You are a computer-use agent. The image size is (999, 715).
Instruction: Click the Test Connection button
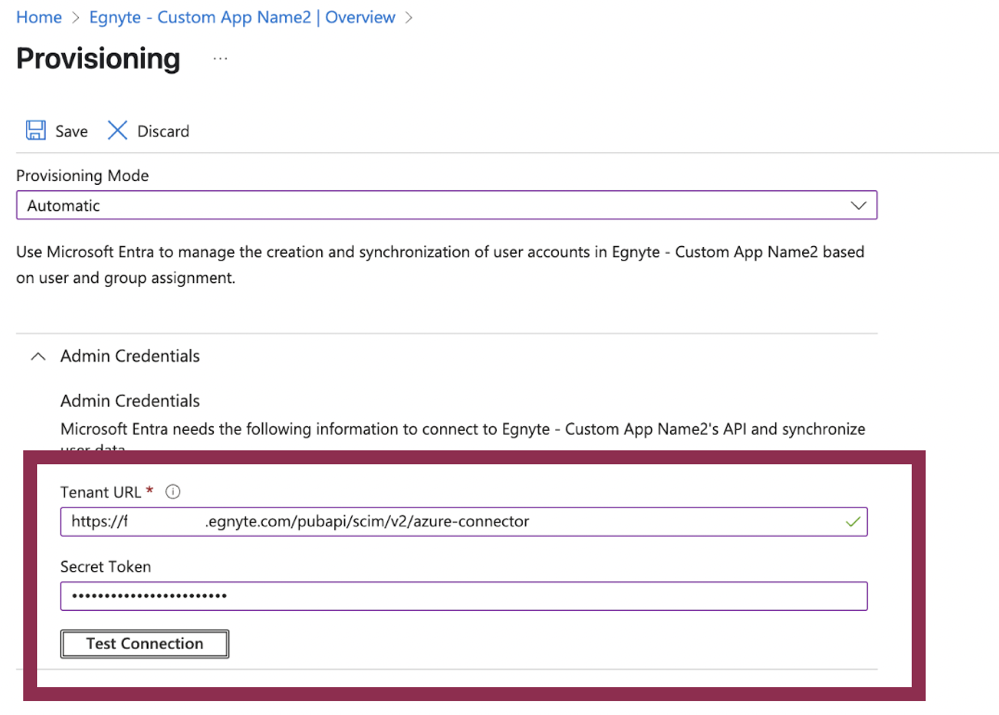click(x=144, y=643)
